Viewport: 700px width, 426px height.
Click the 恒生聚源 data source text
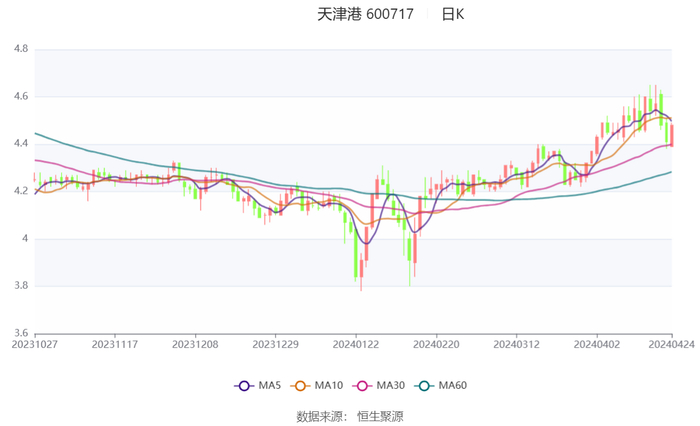tap(381, 415)
